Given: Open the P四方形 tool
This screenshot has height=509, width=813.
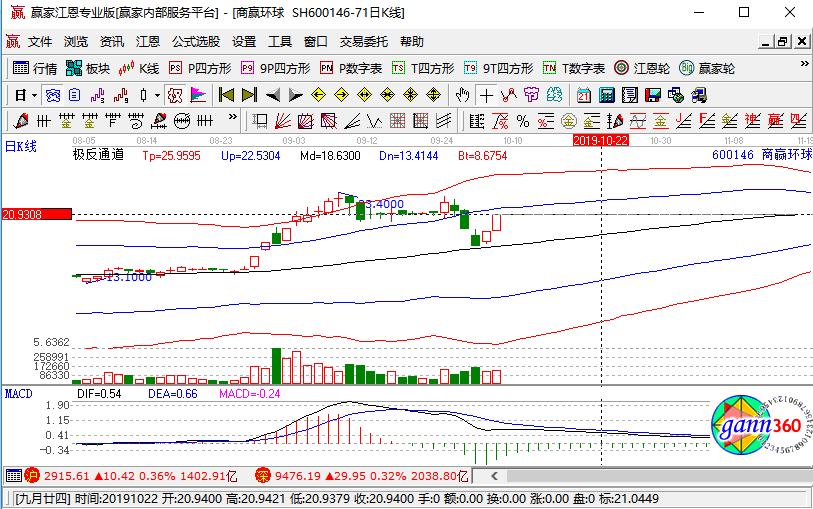Looking at the screenshot, I should (200, 68).
